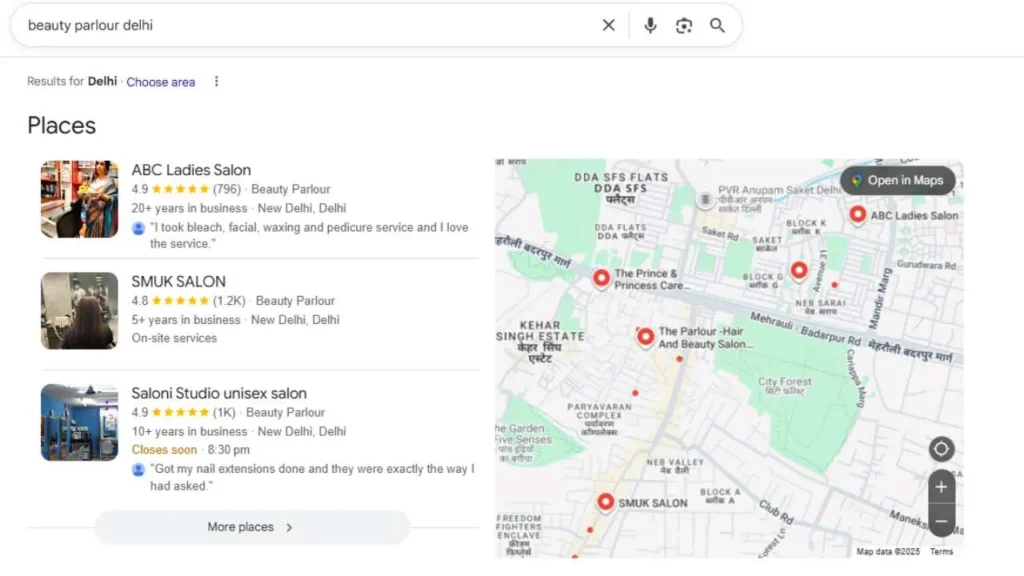
Task: Click the search magnifier icon
Action: pos(717,25)
